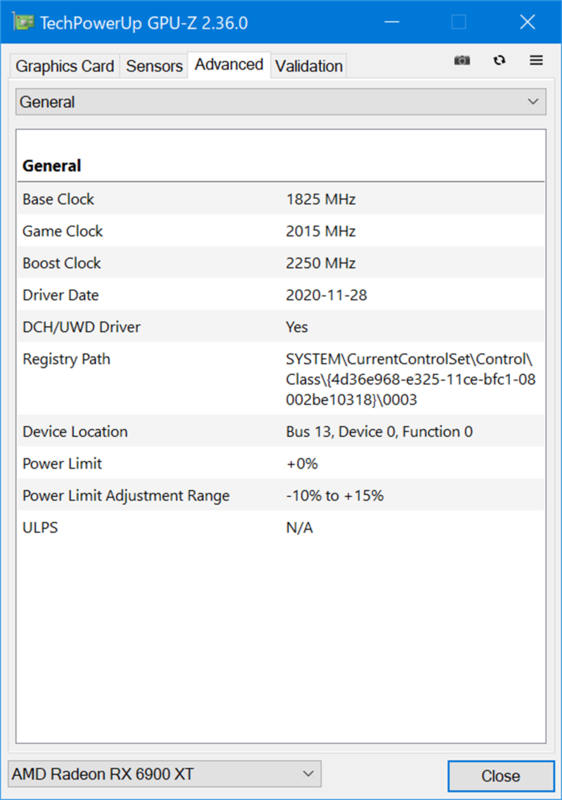The height and width of the screenshot is (800, 562).
Task: Click the Close button
Action: (x=501, y=776)
